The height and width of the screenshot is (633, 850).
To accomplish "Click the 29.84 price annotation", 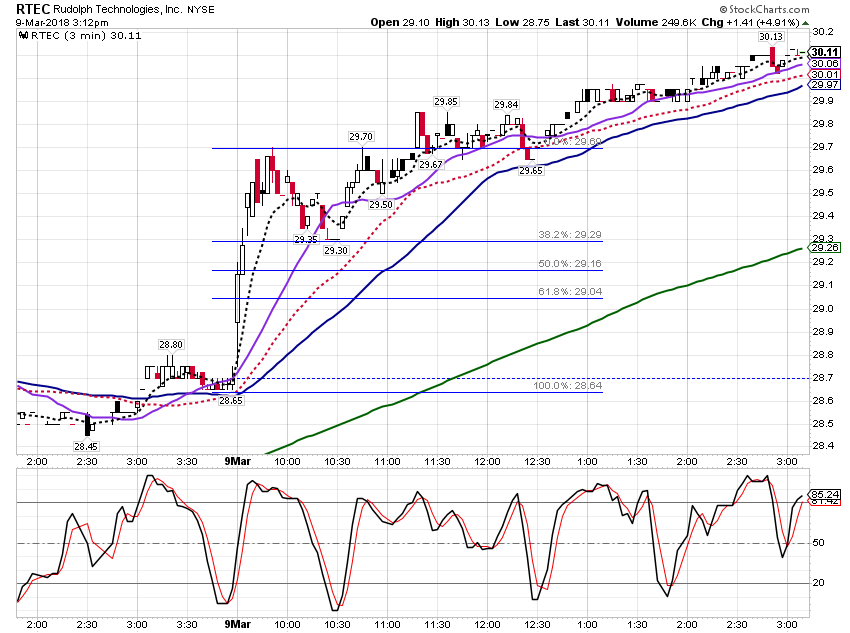I will [506, 105].
